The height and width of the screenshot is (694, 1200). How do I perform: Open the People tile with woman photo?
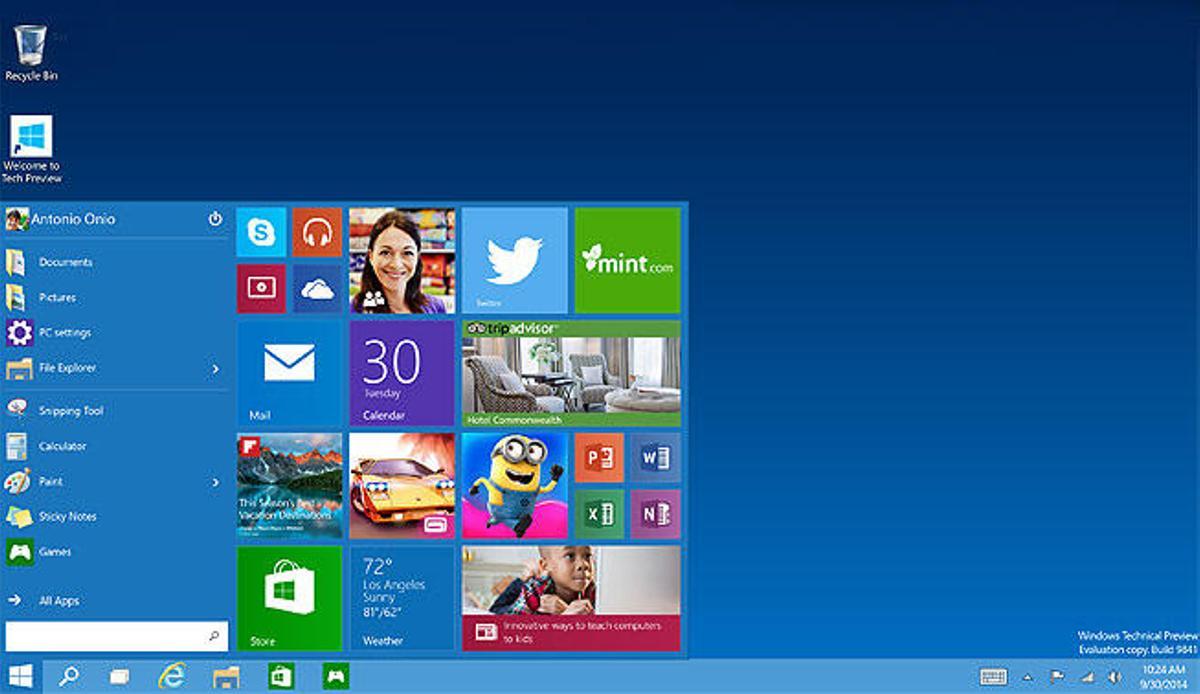pos(402,260)
